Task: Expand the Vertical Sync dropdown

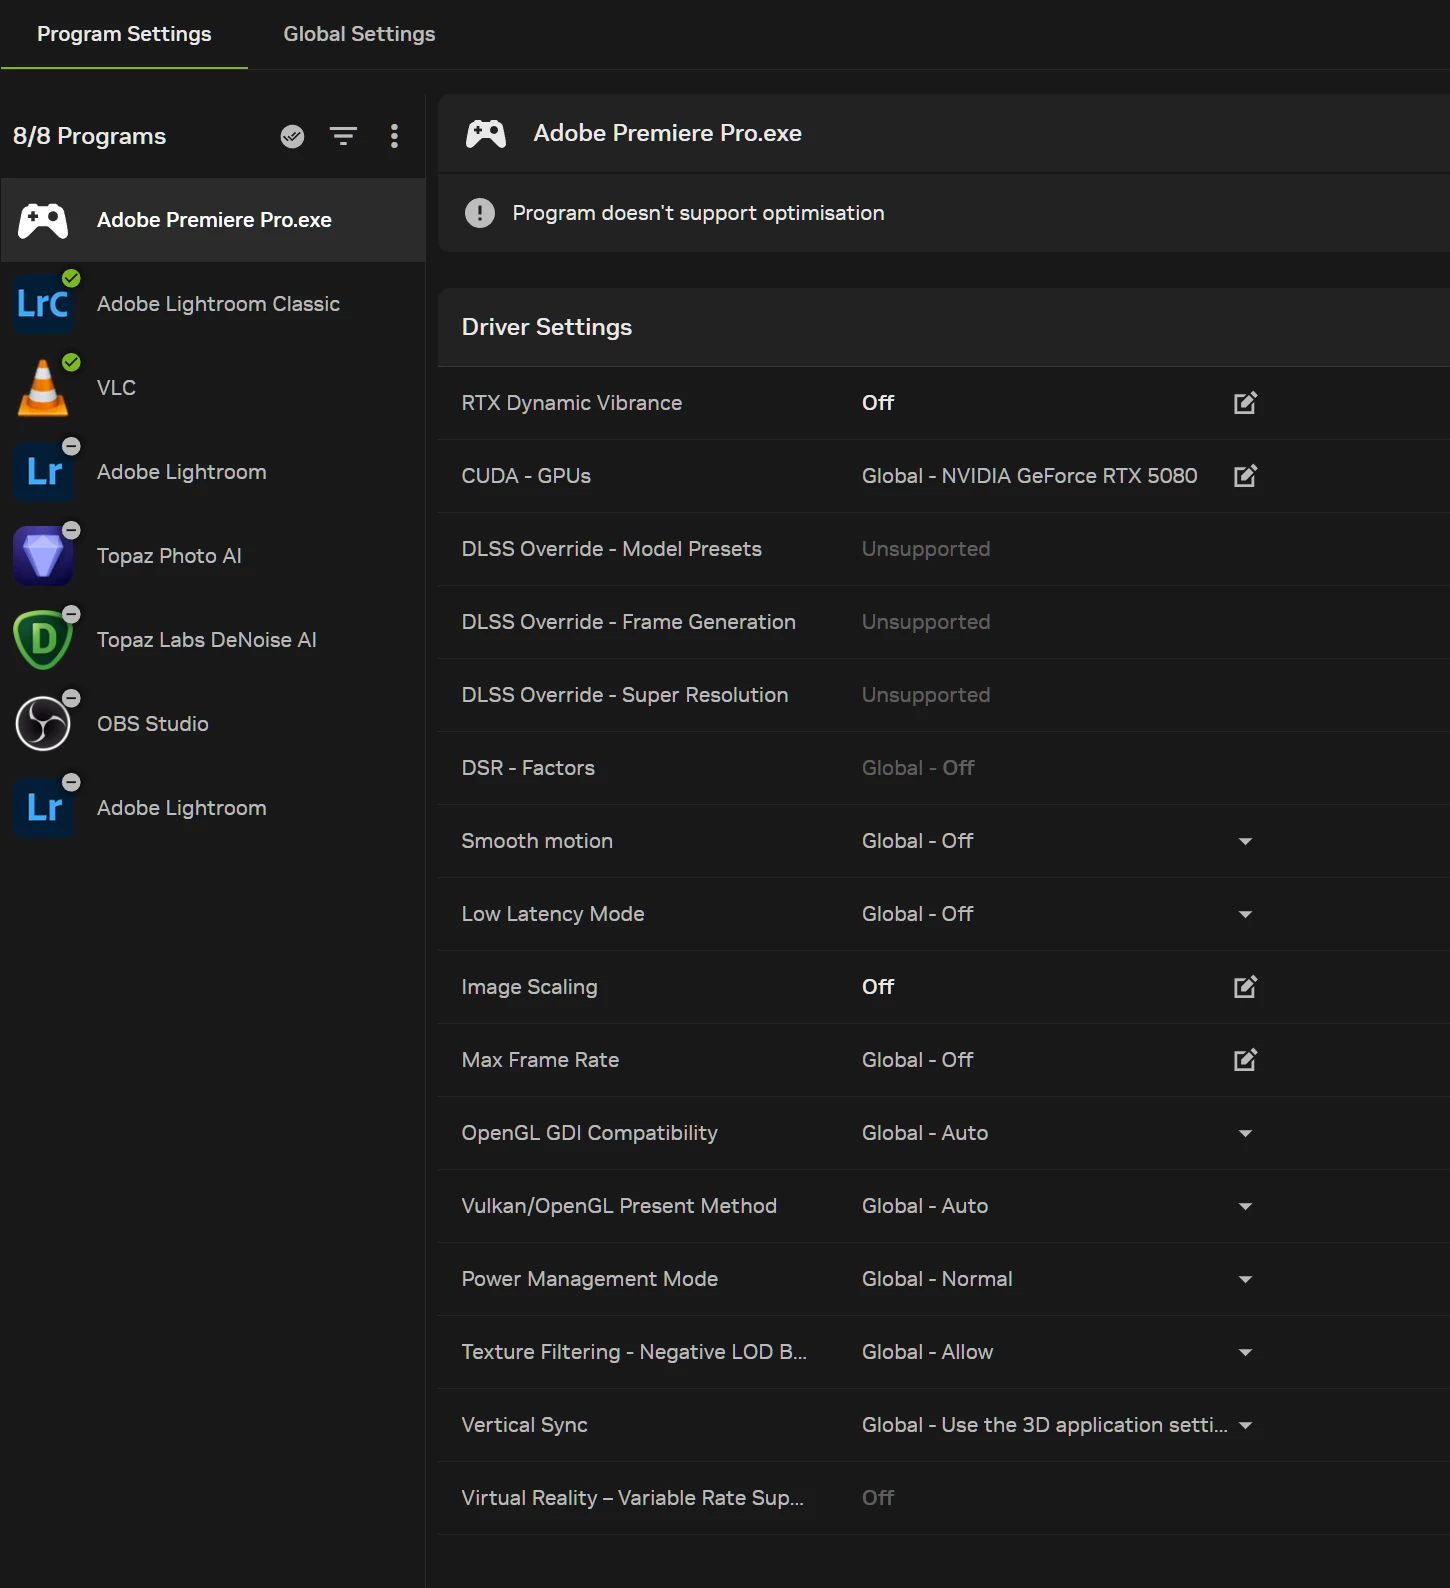Action: coord(1245,1425)
